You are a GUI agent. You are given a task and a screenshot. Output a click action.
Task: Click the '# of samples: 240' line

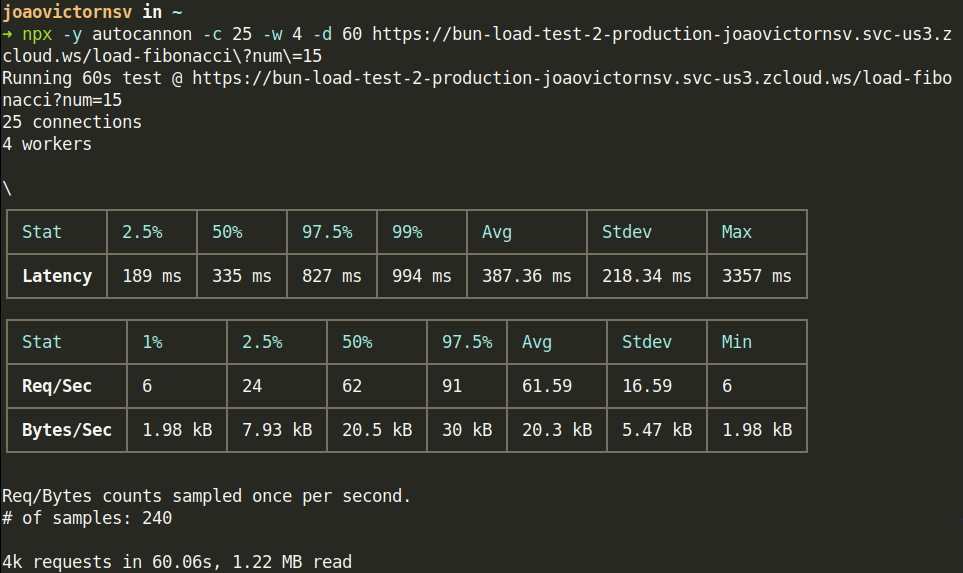click(x=87, y=518)
